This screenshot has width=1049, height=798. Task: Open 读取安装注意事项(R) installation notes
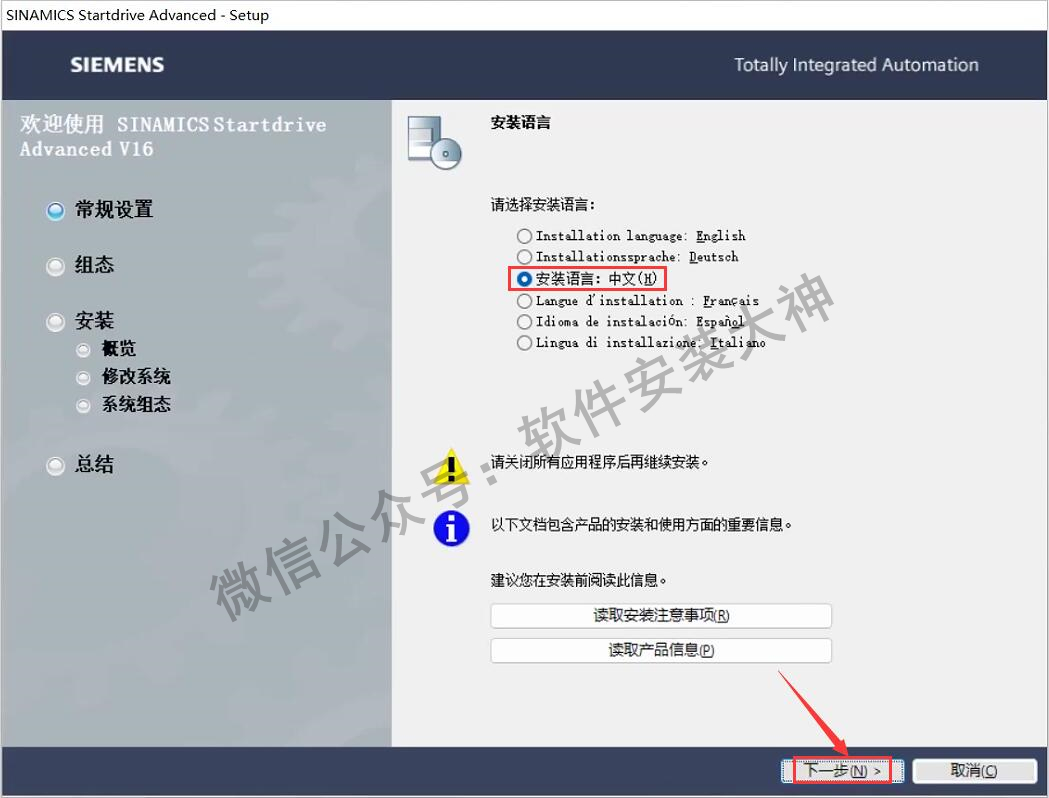click(x=661, y=615)
